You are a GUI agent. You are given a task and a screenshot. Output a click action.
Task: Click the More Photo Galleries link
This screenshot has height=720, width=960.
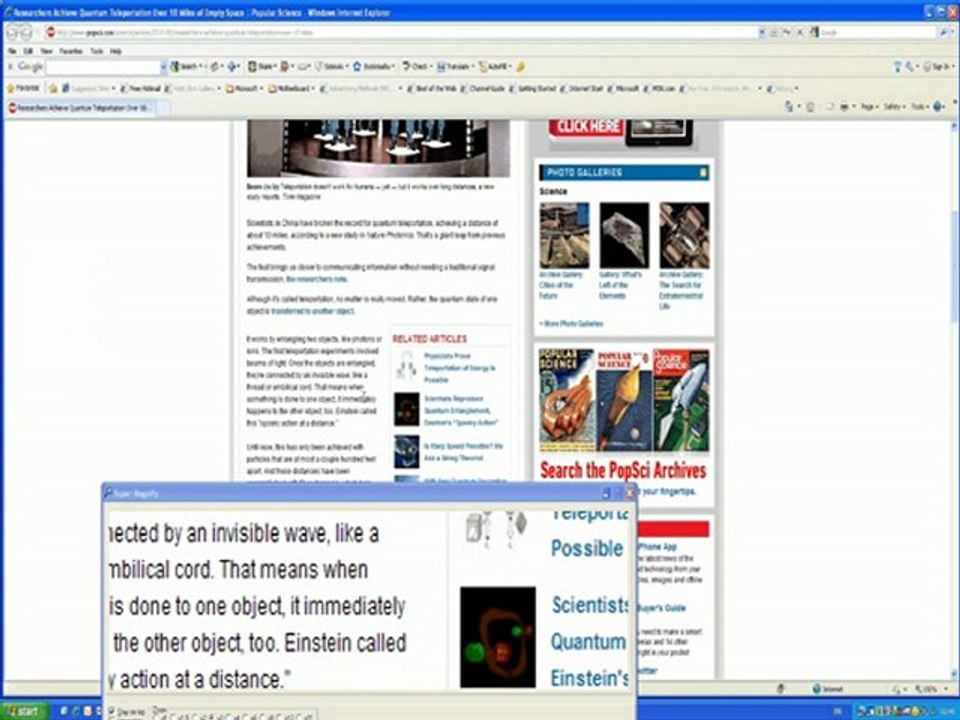(x=571, y=323)
